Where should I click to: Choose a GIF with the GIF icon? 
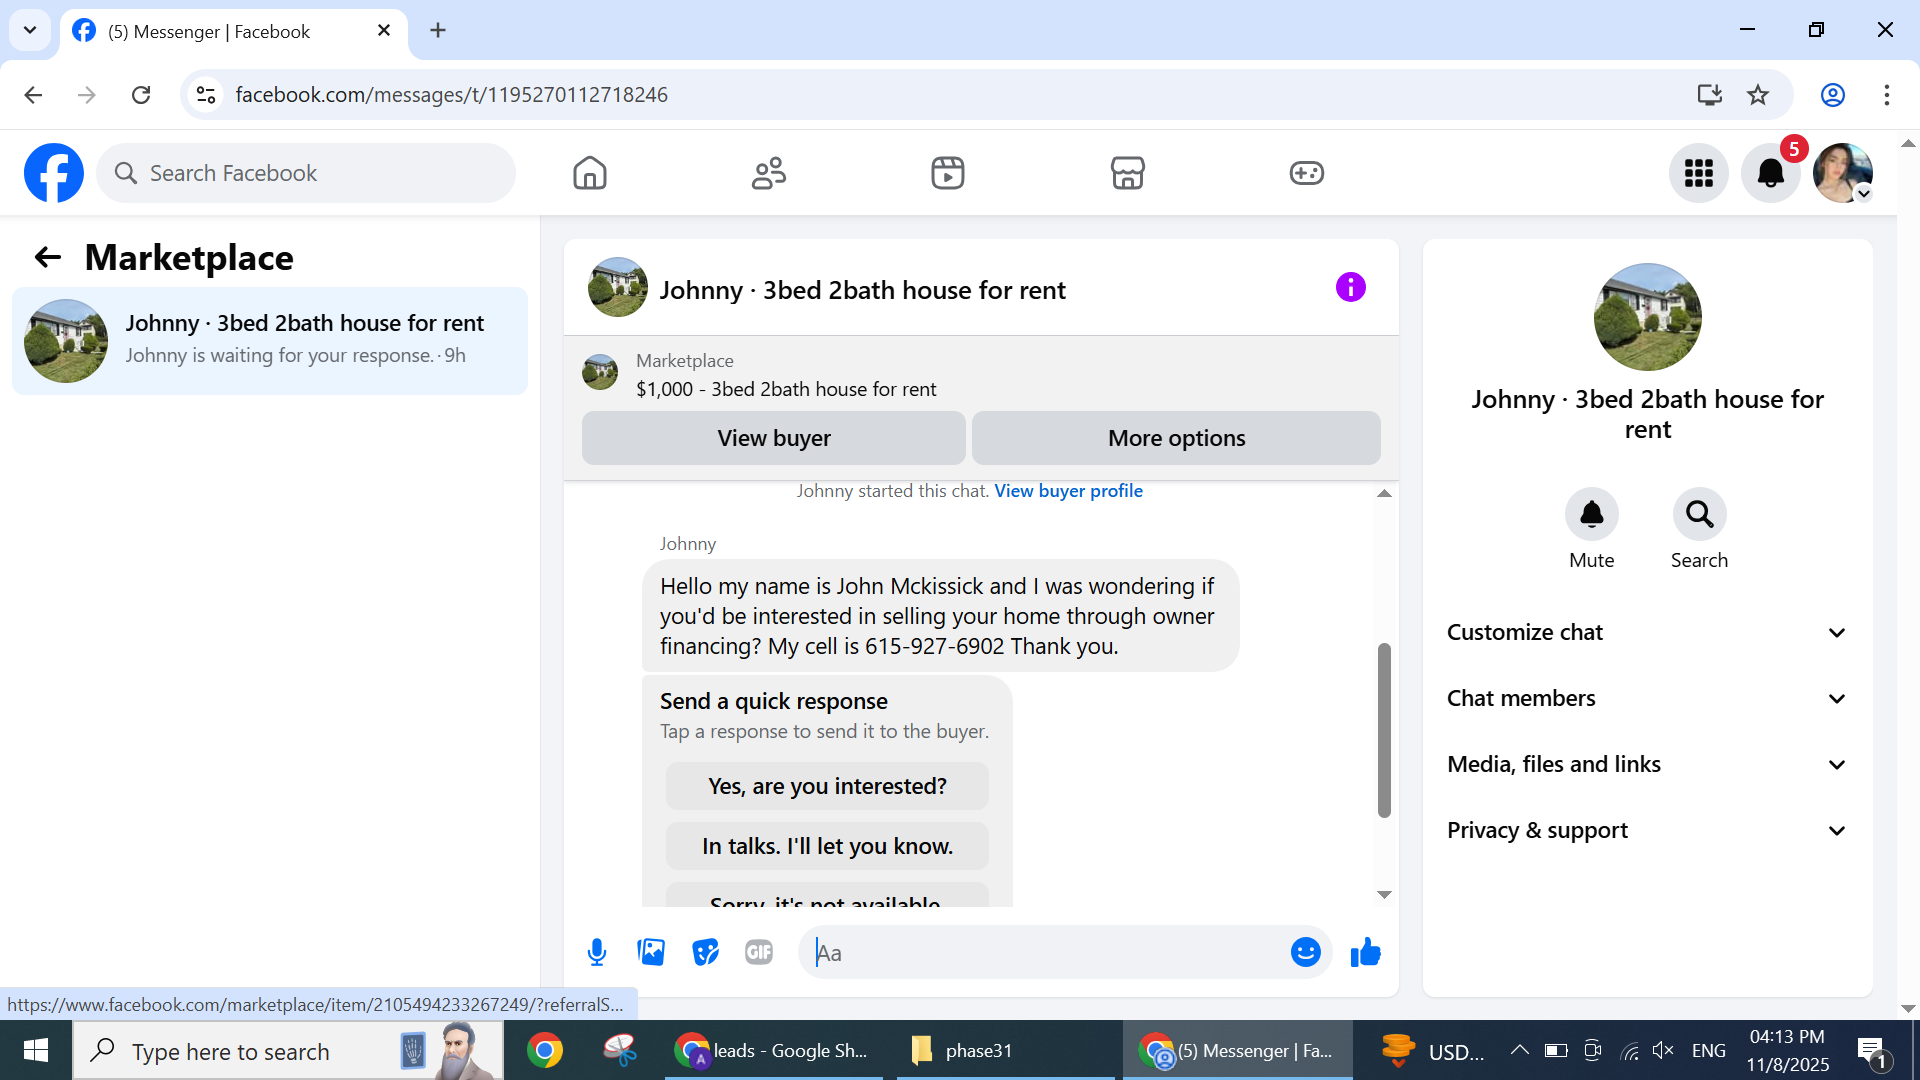point(759,952)
